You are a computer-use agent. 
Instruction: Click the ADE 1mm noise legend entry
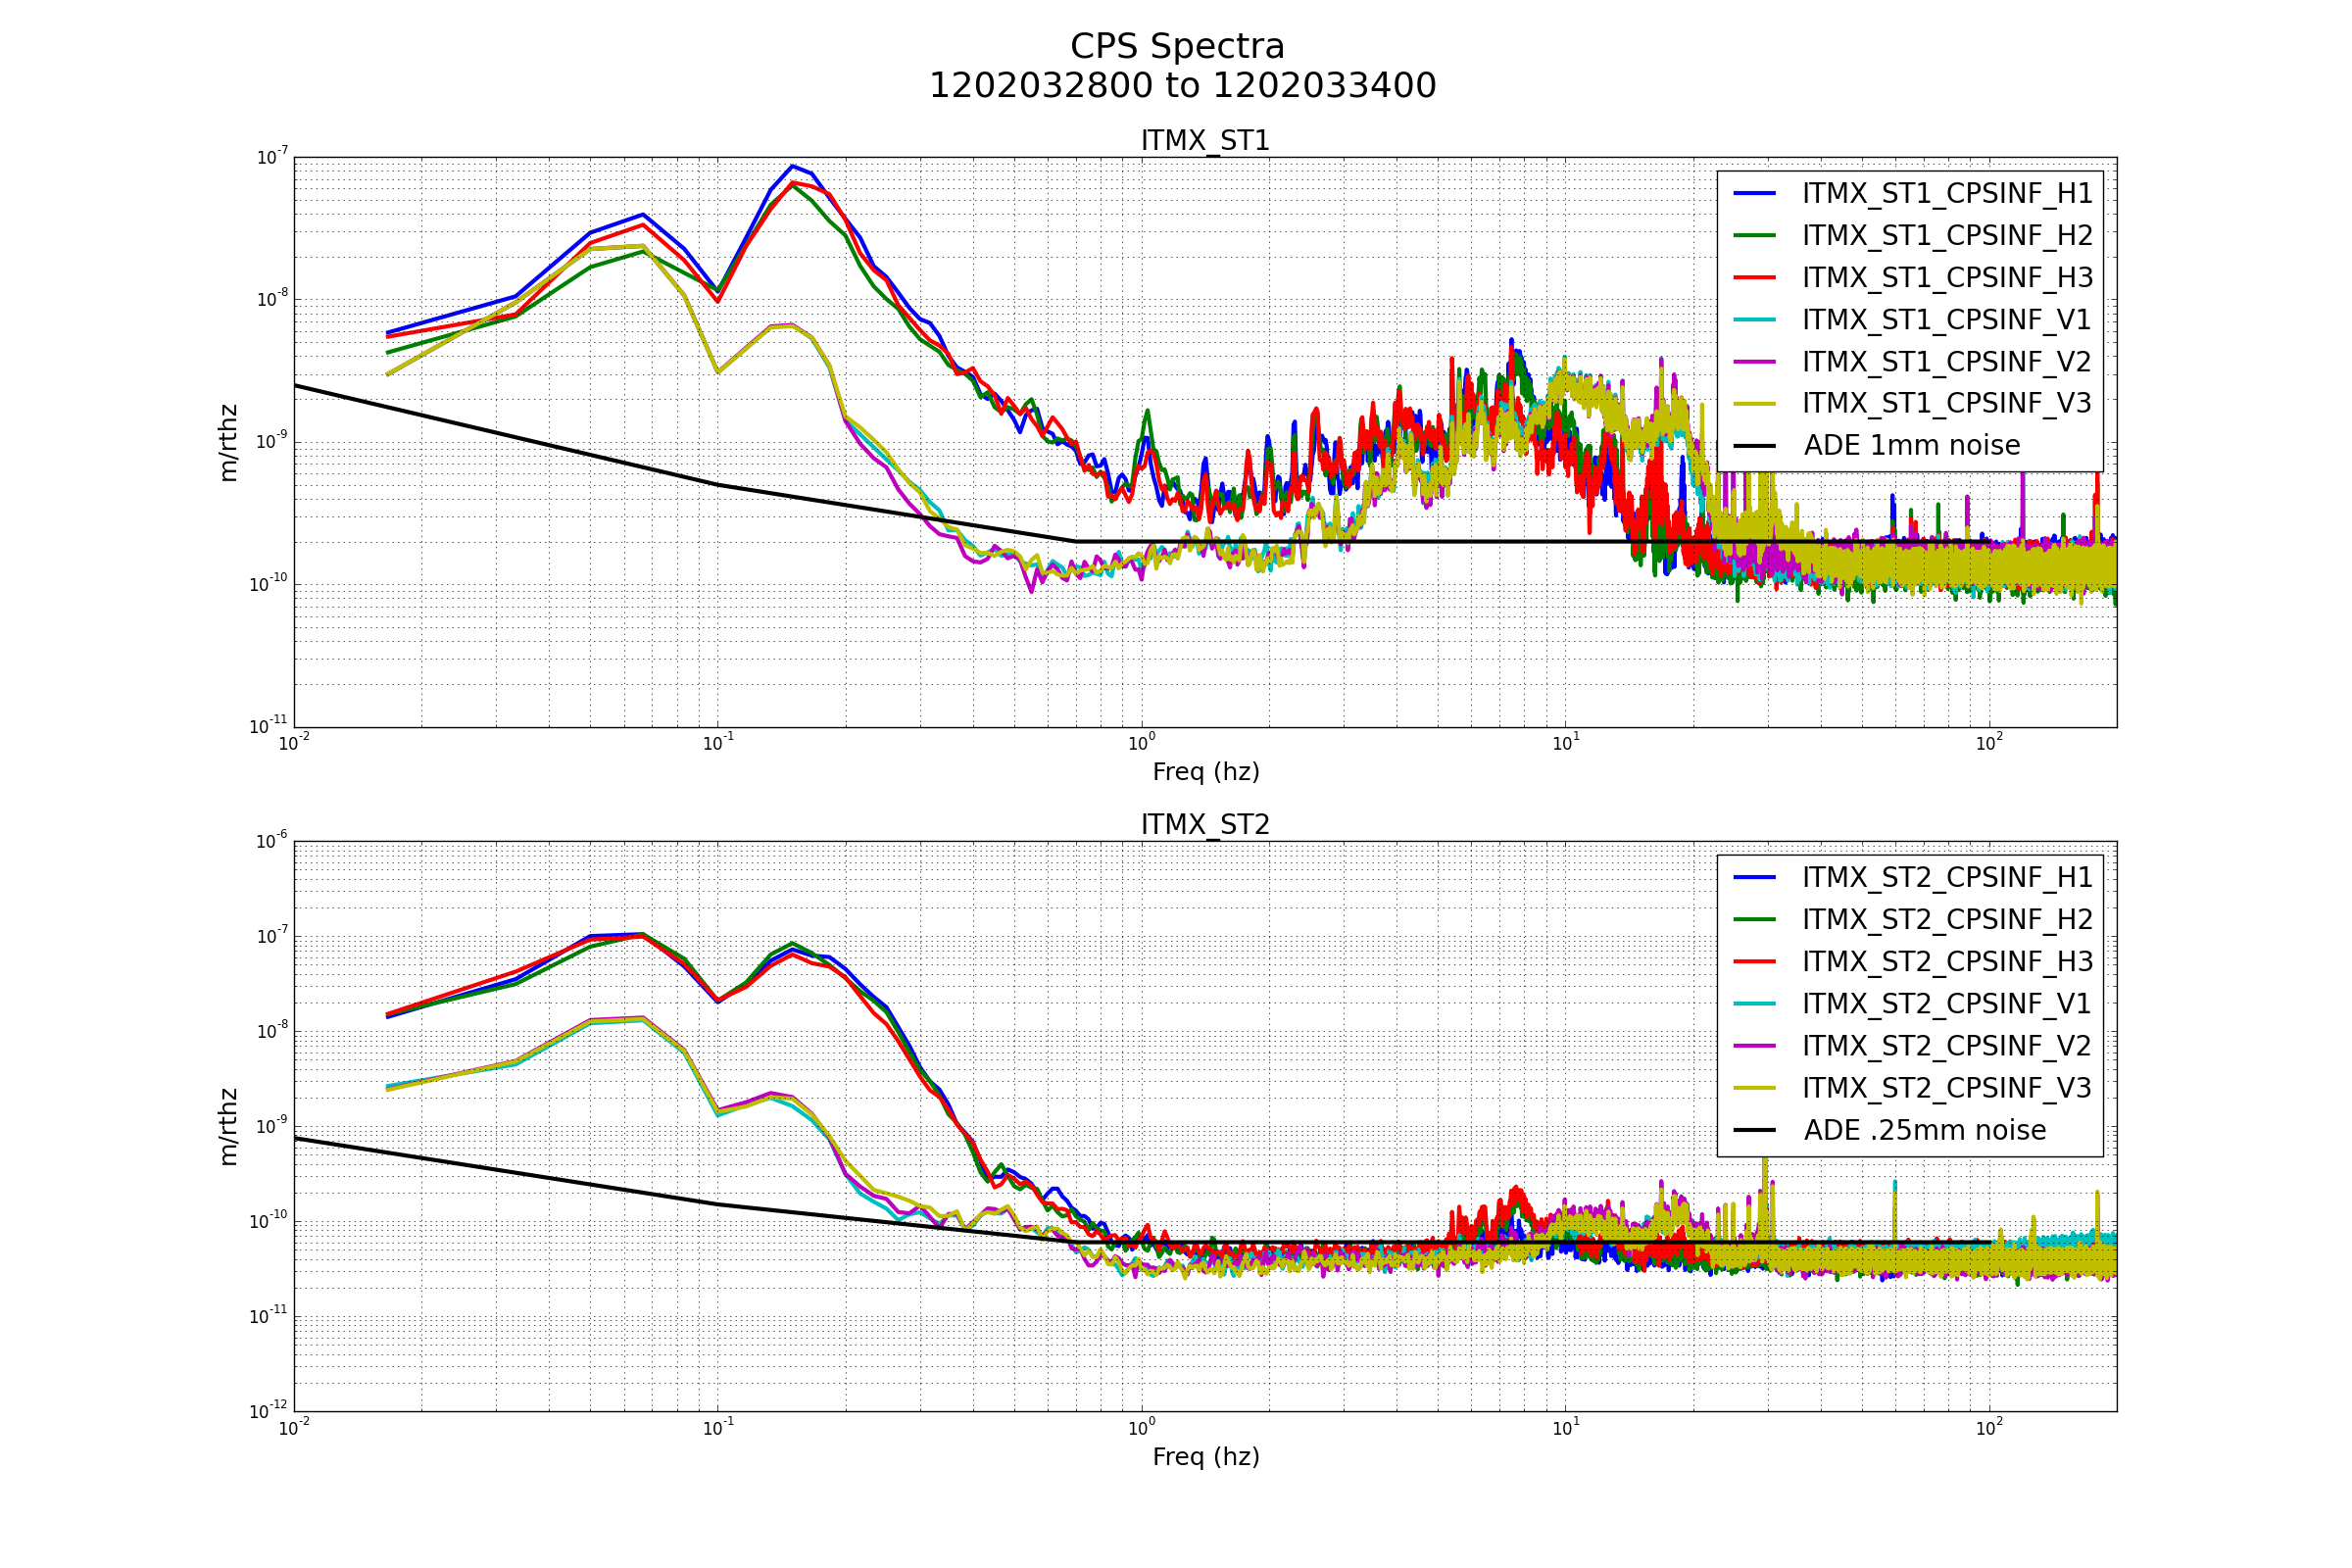(1911, 446)
